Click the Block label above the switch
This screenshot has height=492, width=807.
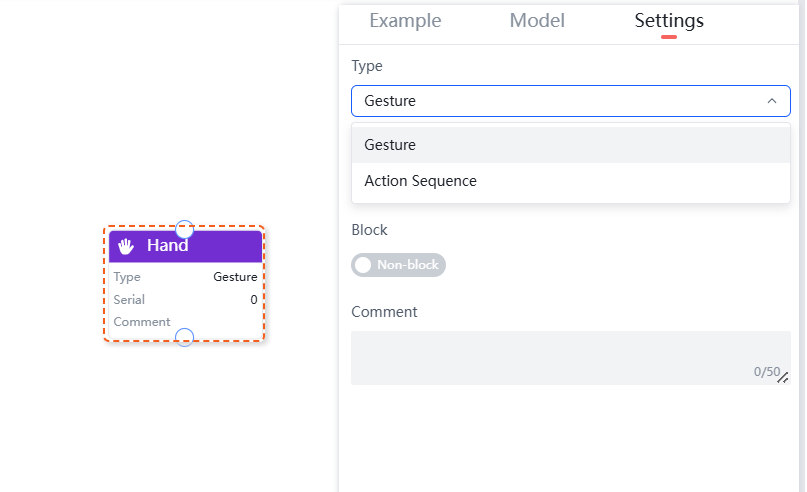(x=369, y=230)
